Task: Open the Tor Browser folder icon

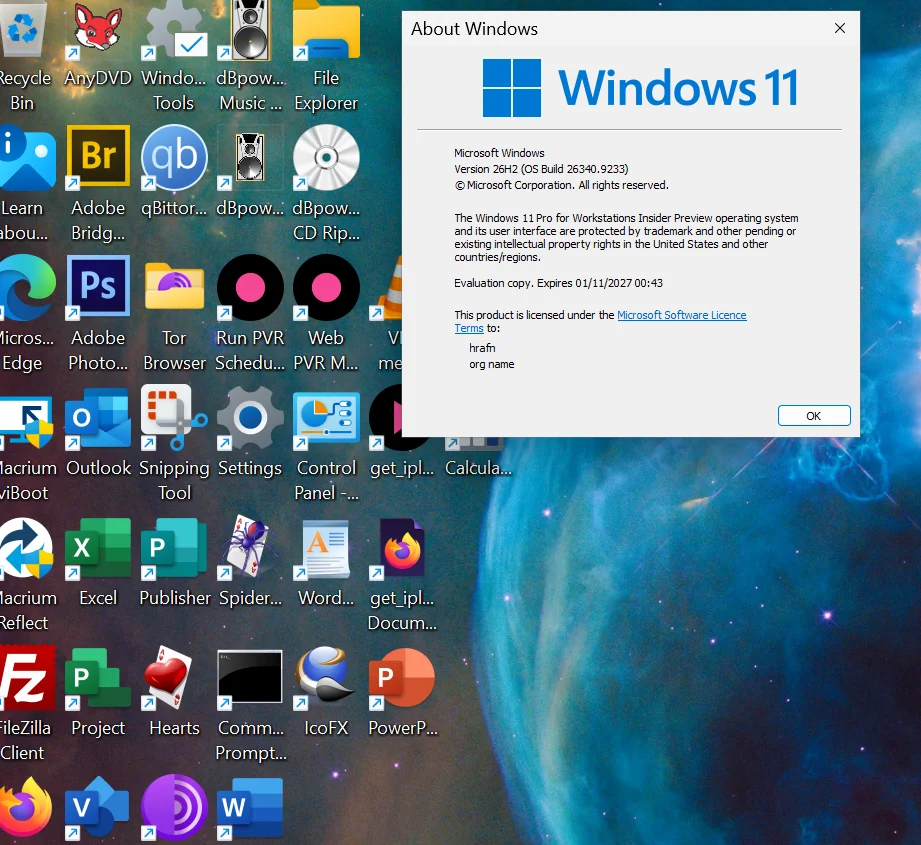Action: click(x=174, y=287)
